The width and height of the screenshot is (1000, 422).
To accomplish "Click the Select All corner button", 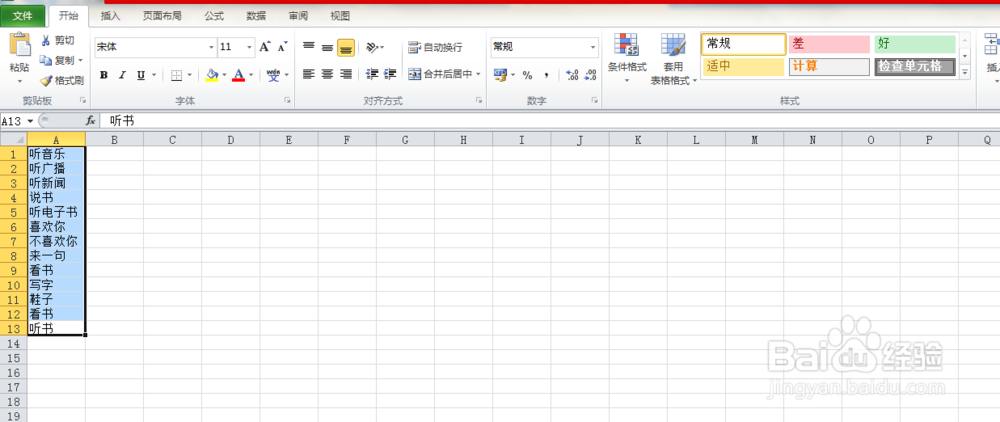I will tap(13, 139).
